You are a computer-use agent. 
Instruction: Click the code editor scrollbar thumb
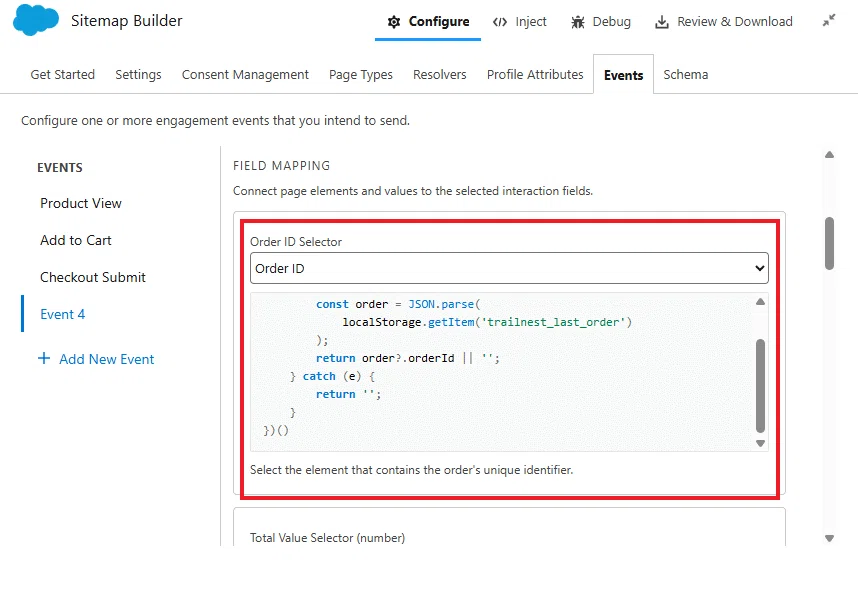tap(760, 386)
